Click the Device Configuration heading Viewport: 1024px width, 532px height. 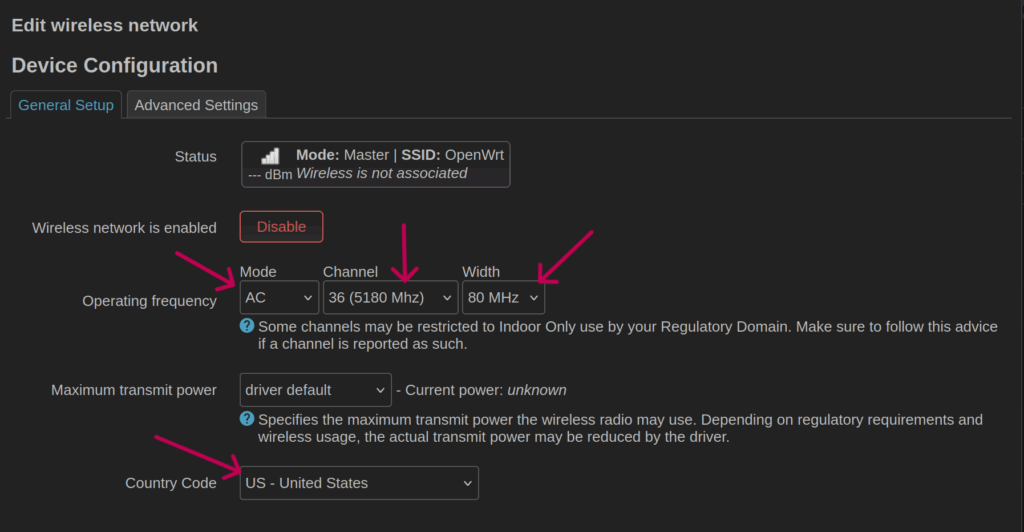pyautogui.click(x=115, y=66)
